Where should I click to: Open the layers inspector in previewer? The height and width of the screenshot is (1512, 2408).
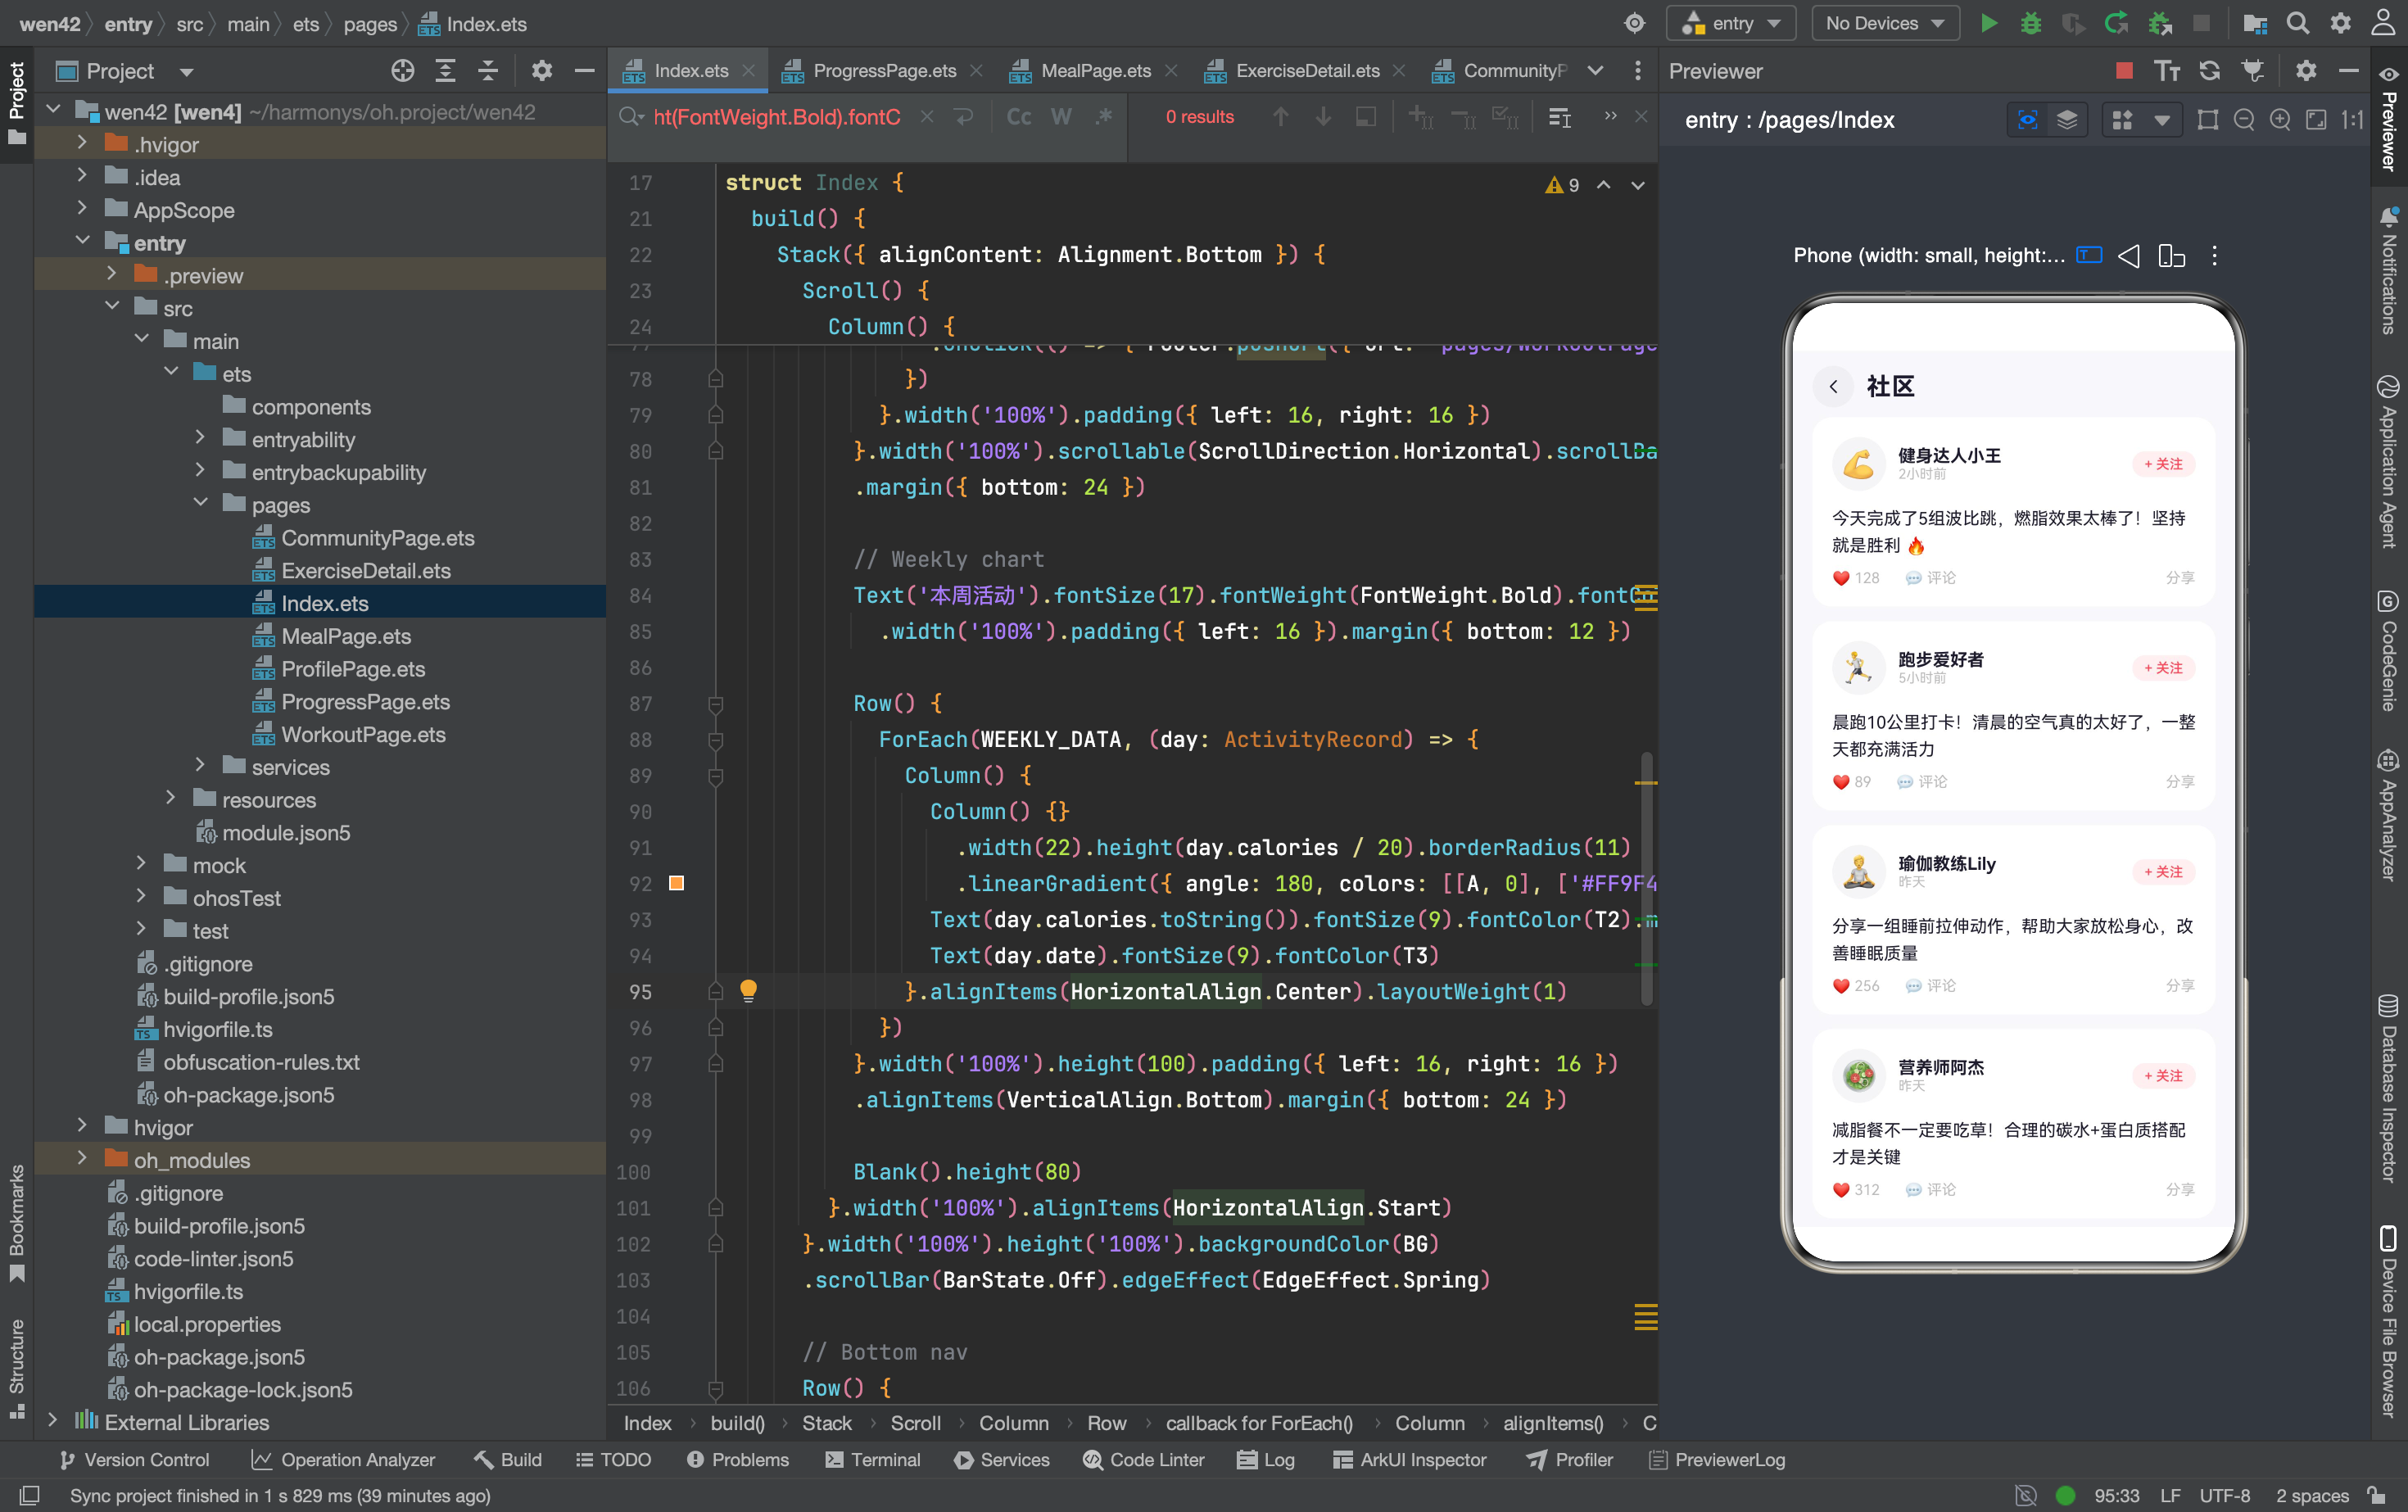tap(2067, 120)
